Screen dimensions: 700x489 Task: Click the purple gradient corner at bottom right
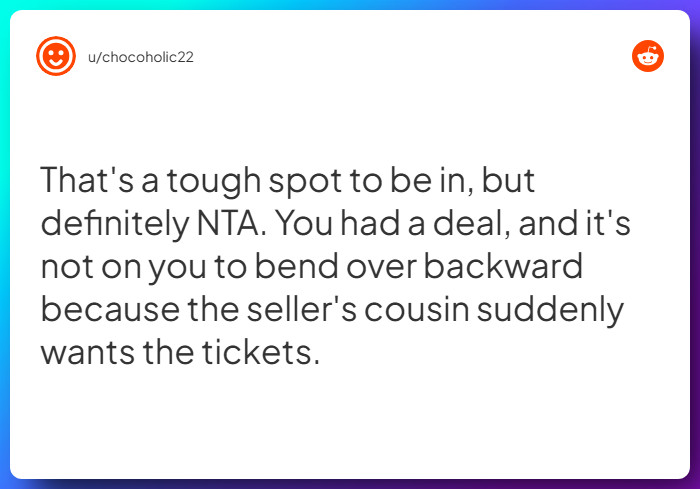(694, 483)
